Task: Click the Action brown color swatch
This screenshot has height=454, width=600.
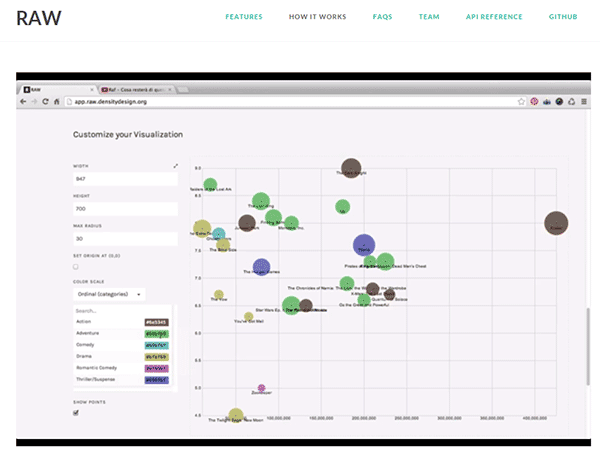Action: [157, 322]
